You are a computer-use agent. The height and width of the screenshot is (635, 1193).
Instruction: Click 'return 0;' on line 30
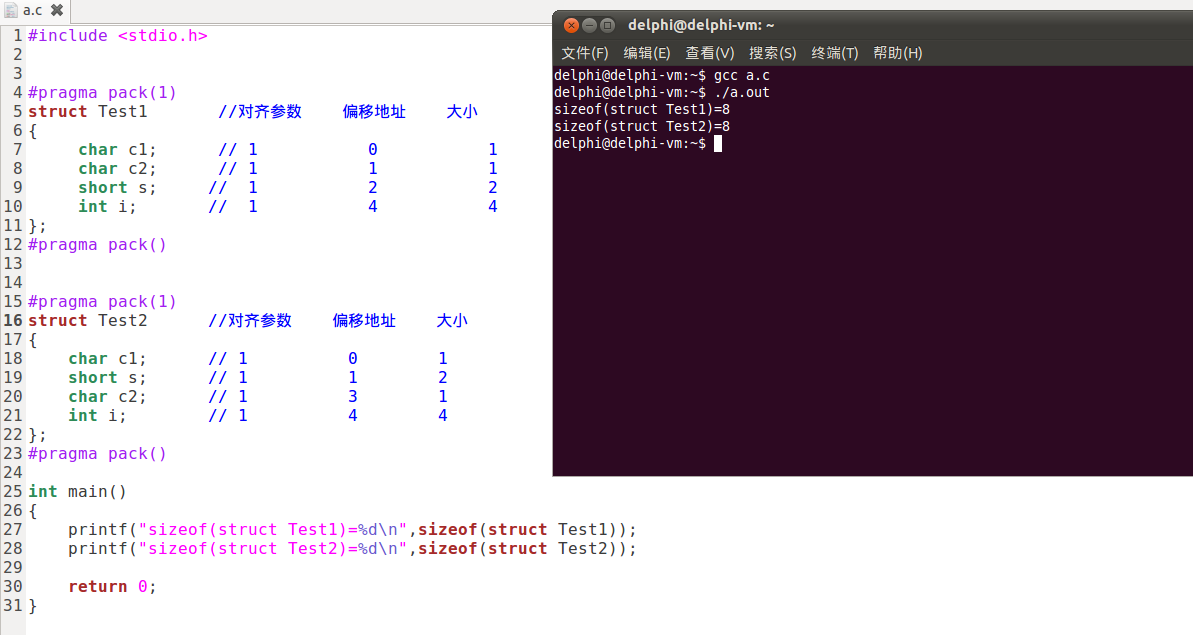coord(113,587)
